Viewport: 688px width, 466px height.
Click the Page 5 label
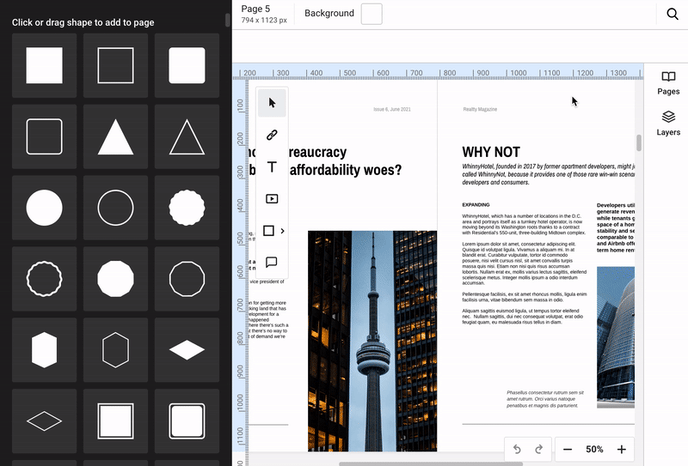(x=256, y=9)
